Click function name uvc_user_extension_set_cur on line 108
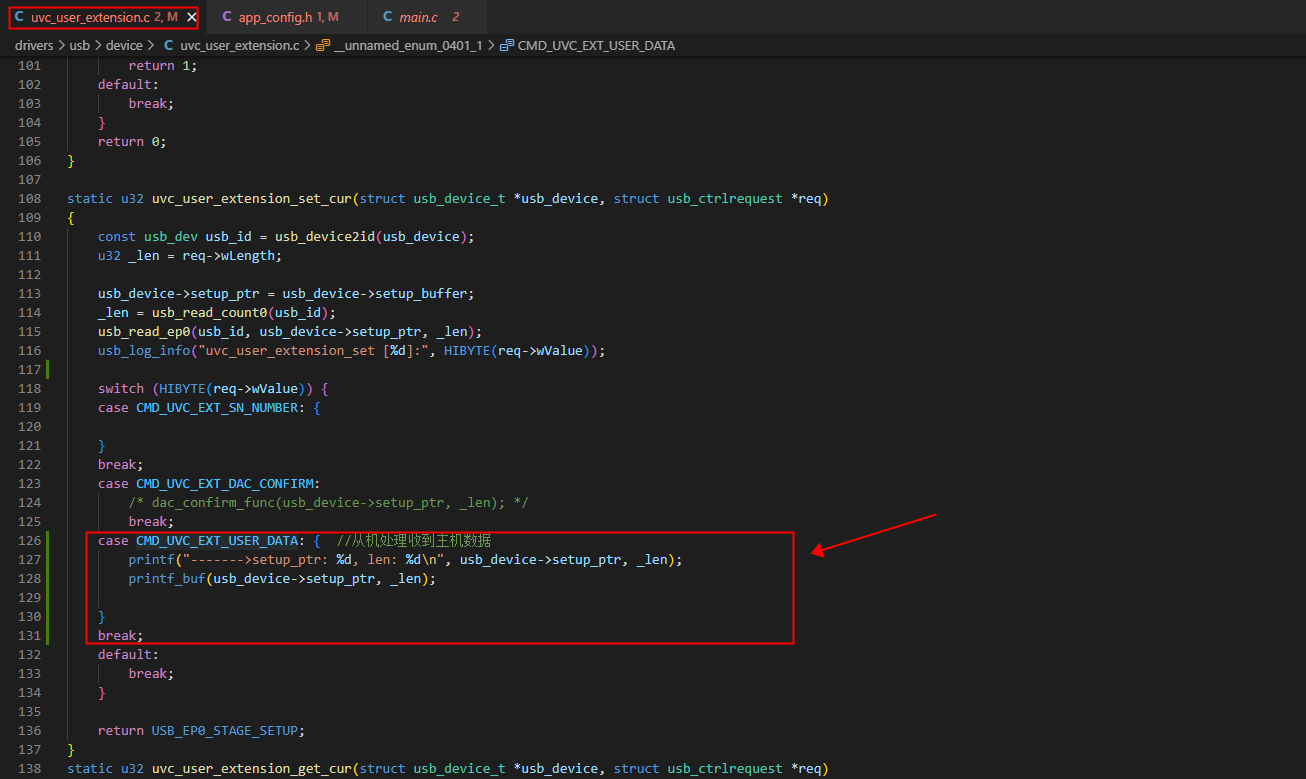Viewport: 1306px width, 779px height. pyautogui.click(x=251, y=199)
